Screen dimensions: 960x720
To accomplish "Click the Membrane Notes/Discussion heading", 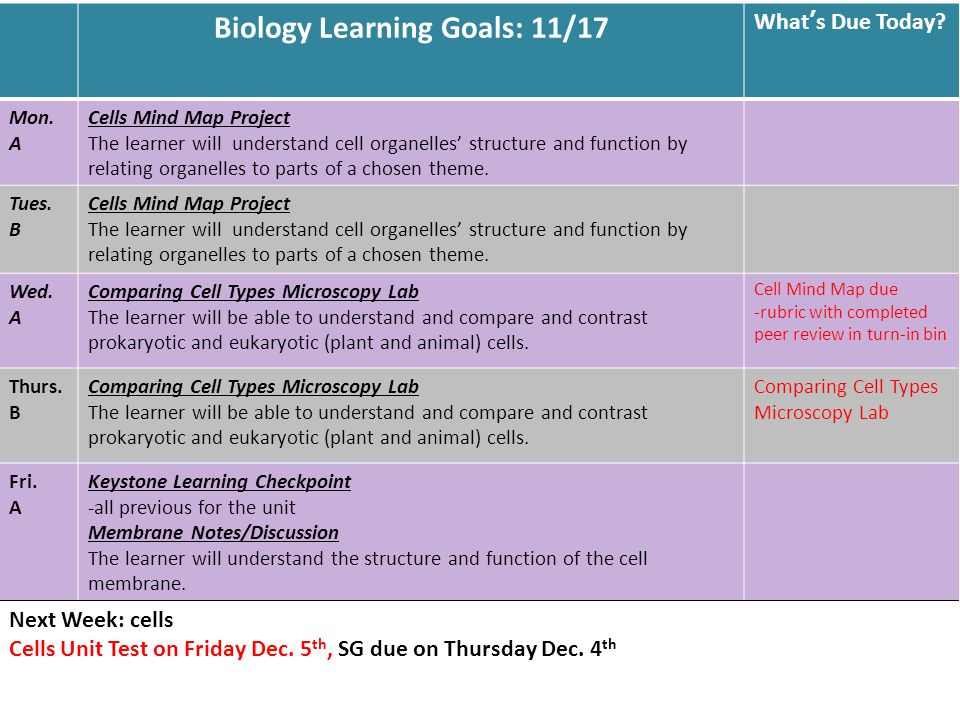I will tap(213, 532).
